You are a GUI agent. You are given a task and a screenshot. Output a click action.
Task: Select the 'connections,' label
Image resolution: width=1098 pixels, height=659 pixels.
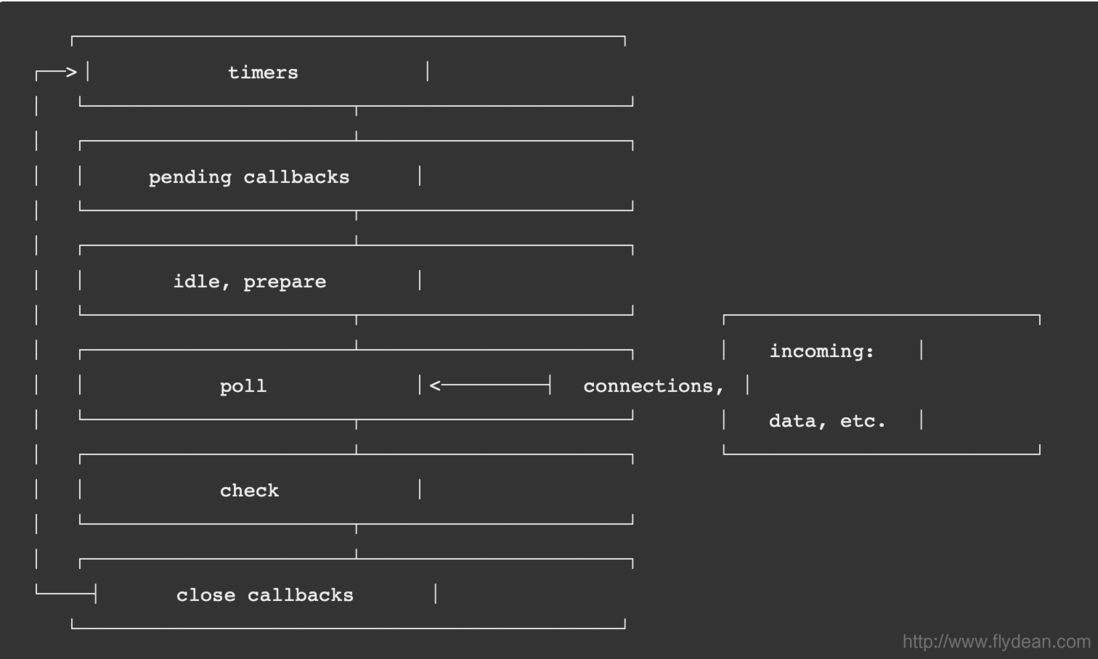(653, 386)
